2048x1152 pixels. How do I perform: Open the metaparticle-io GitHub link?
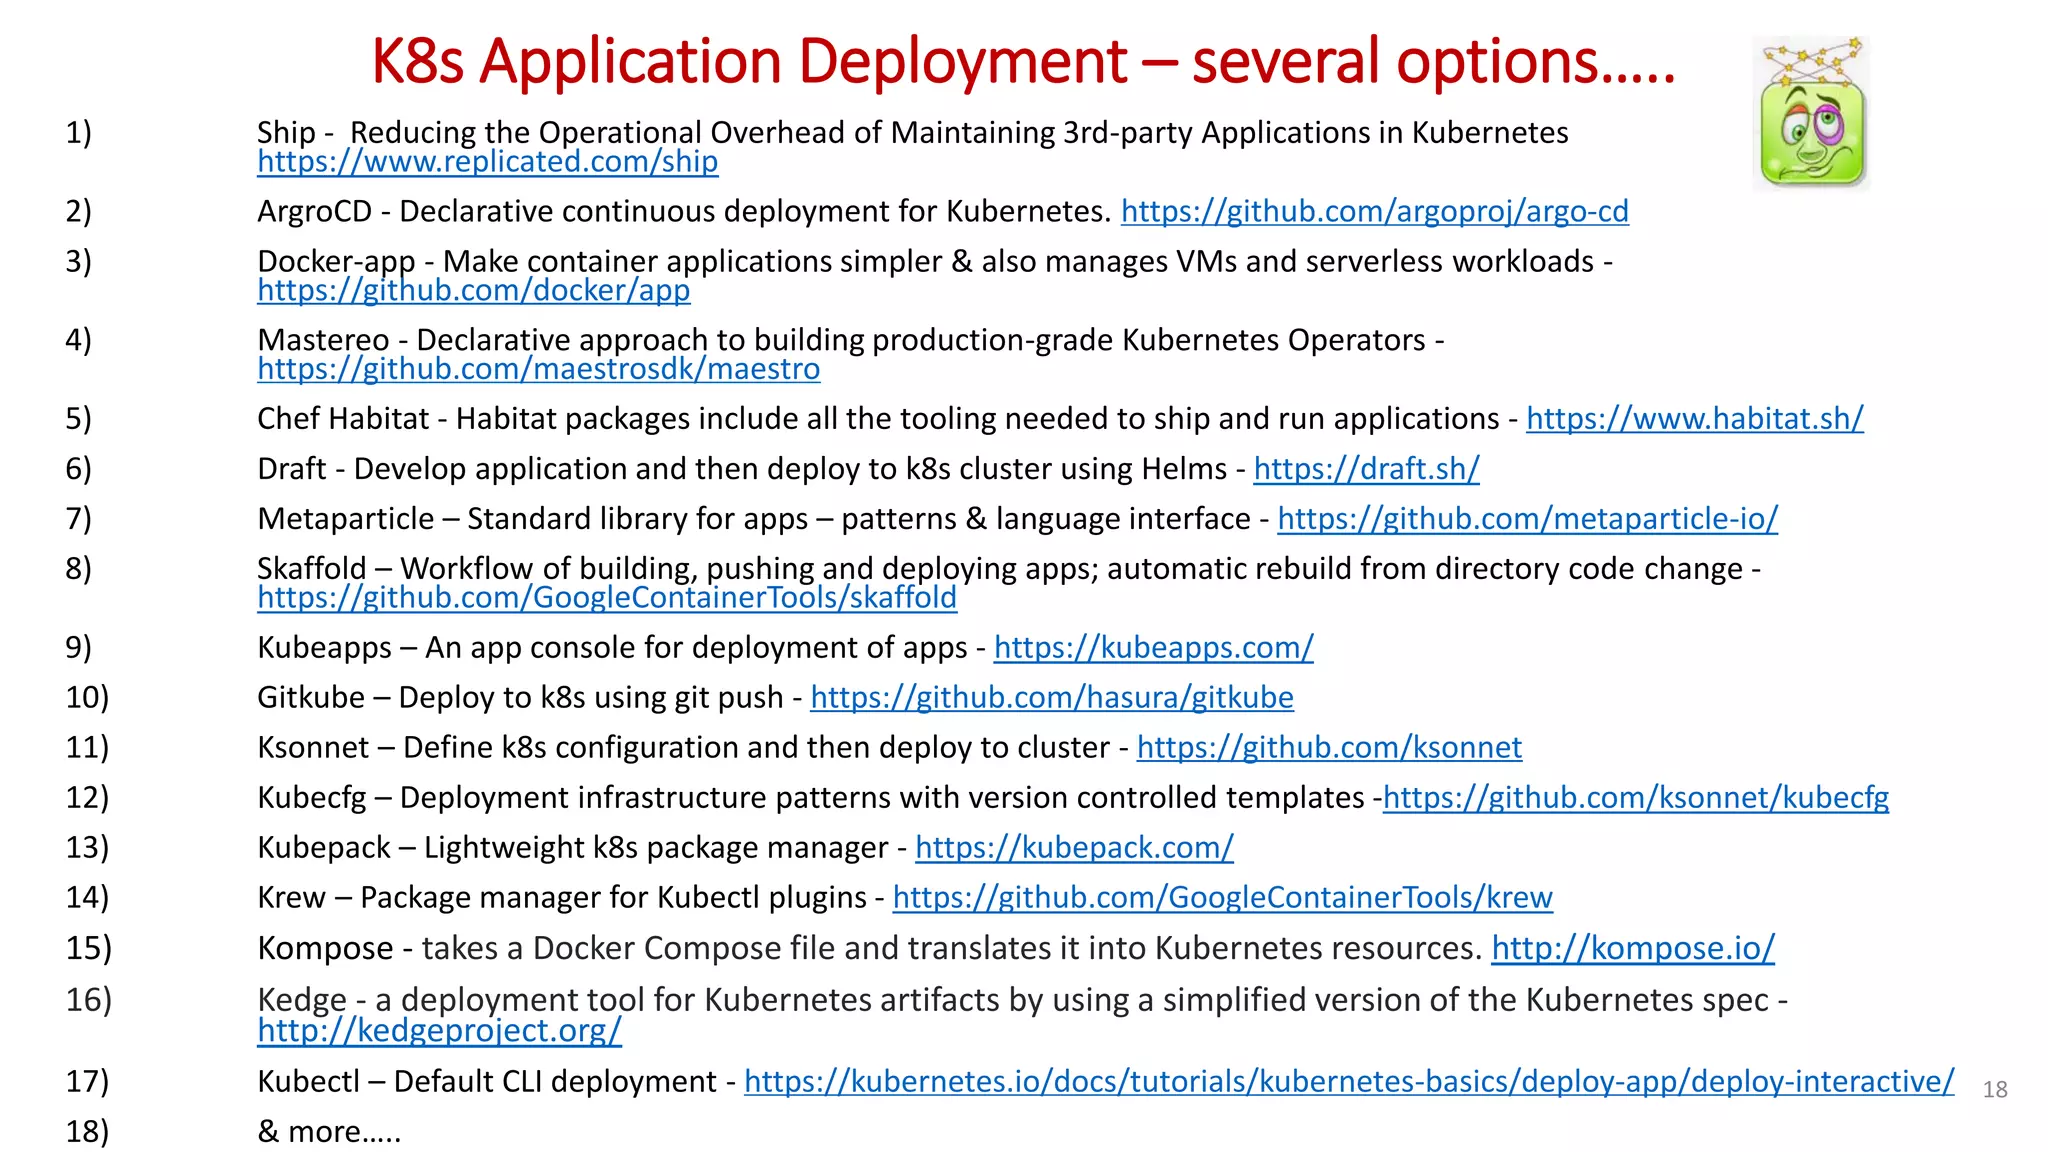point(1528,519)
